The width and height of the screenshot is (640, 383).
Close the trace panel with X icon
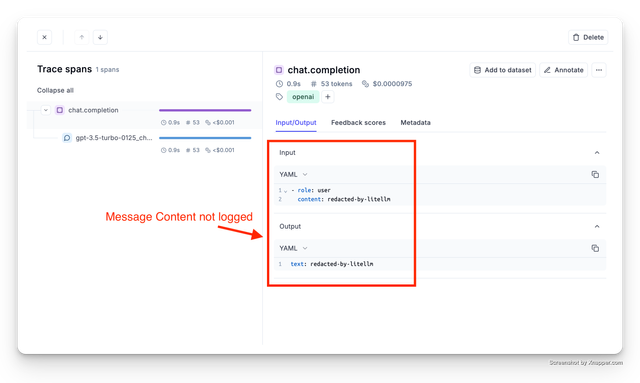click(44, 37)
